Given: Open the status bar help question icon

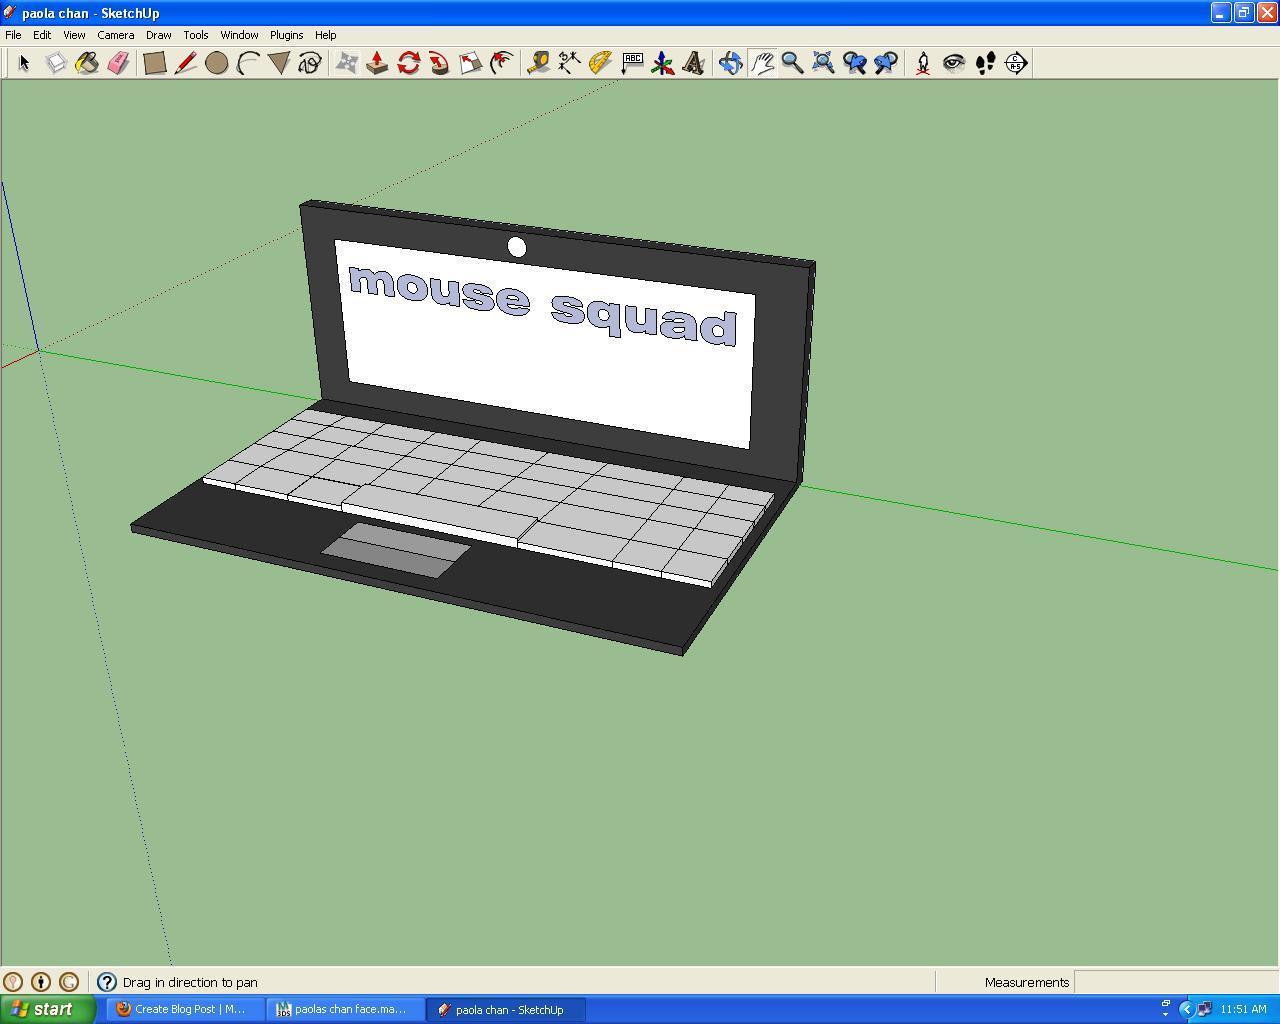Looking at the screenshot, I should pyautogui.click(x=107, y=982).
